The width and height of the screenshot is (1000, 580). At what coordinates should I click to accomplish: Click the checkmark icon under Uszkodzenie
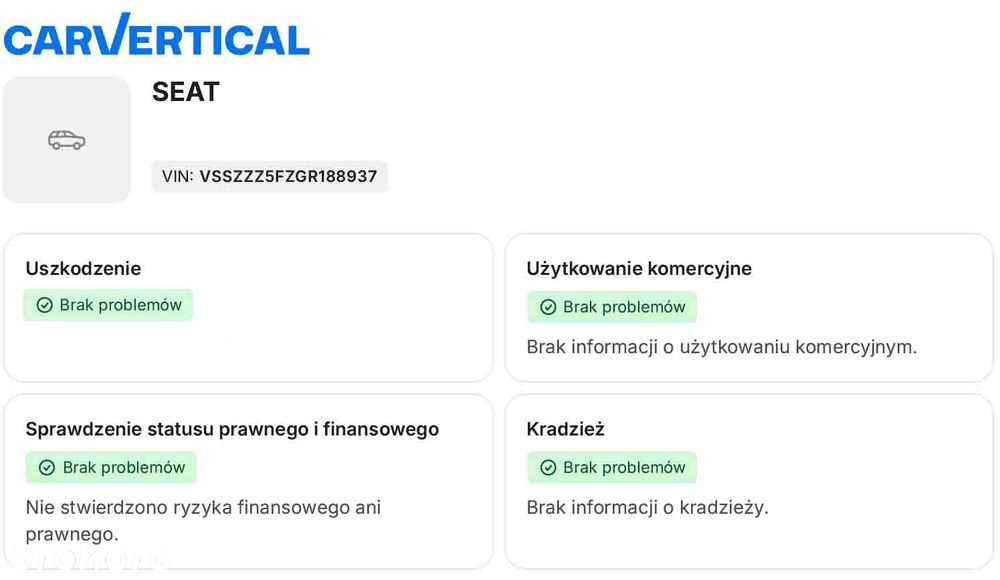click(44, 305)
